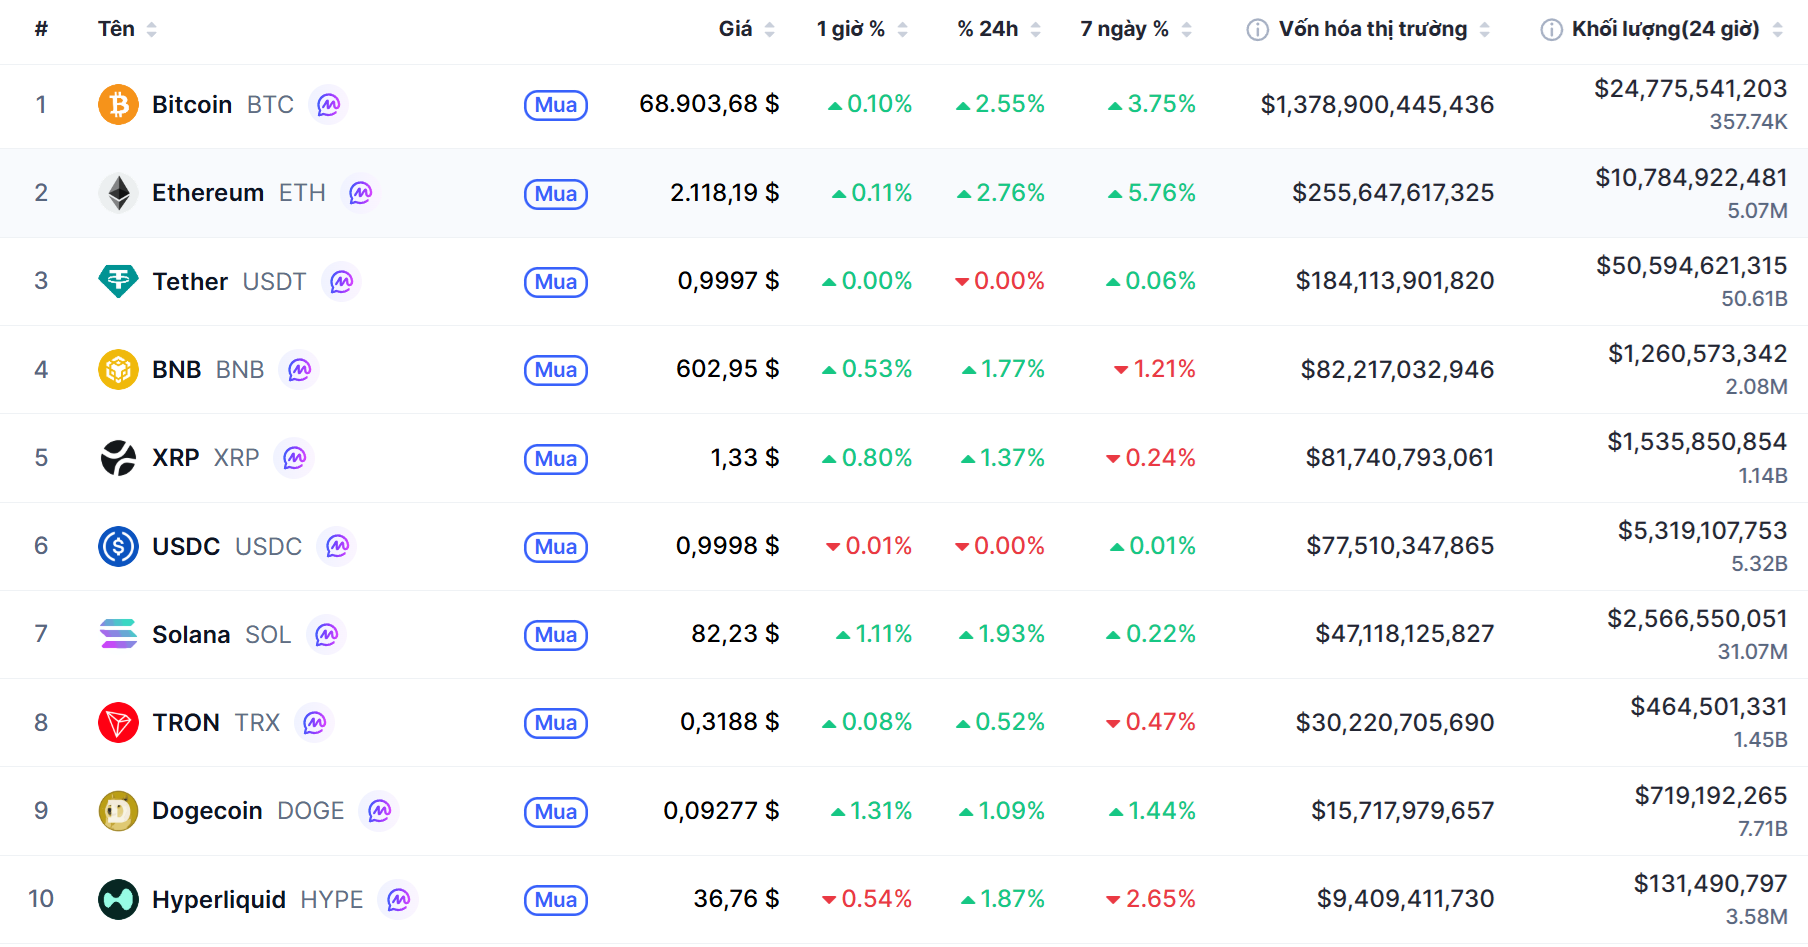Click the Mua button for Solana
The width and height of the screenshot is (1808, 947).
coord(556,635)
